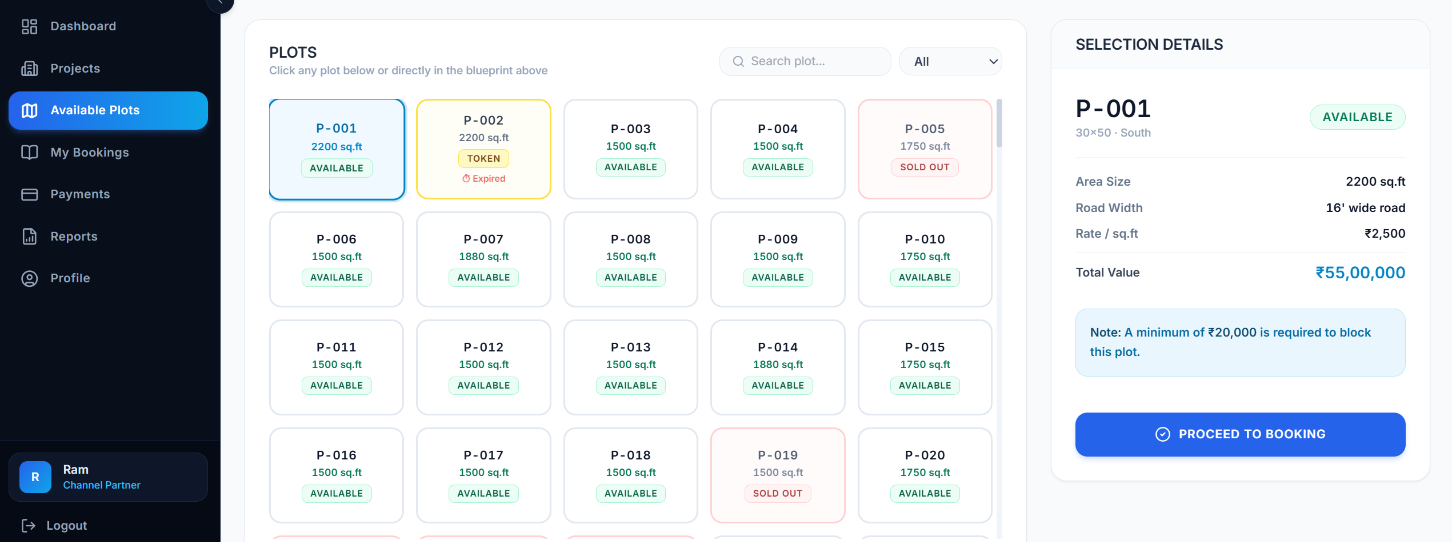
Task: Select plot P-015
Action: 925,367
